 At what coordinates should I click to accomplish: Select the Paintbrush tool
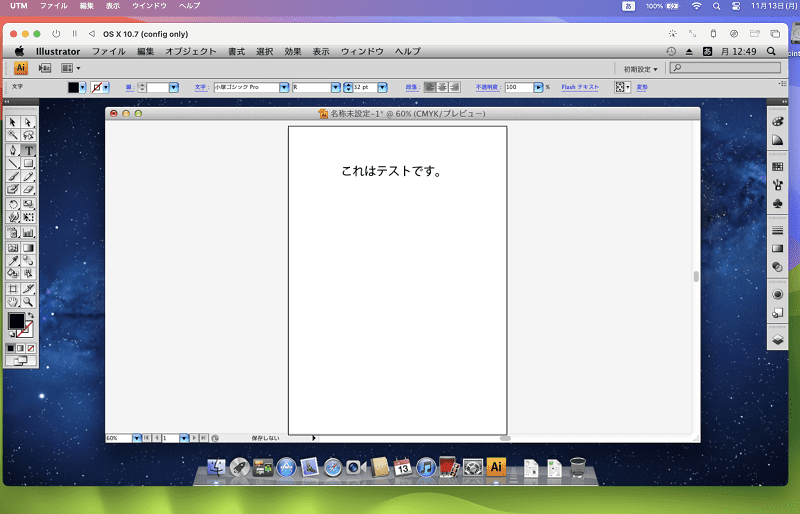pyautogui.click(x=13, y=177)
